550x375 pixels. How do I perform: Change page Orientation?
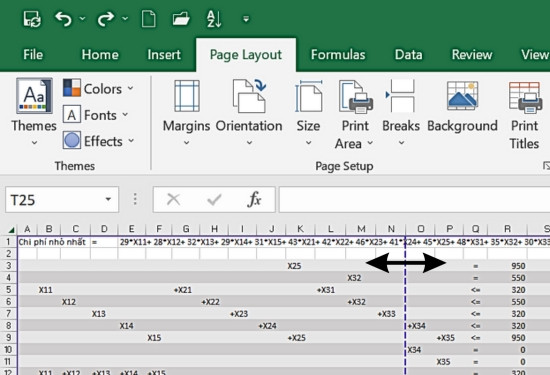(x=249, y=113)
